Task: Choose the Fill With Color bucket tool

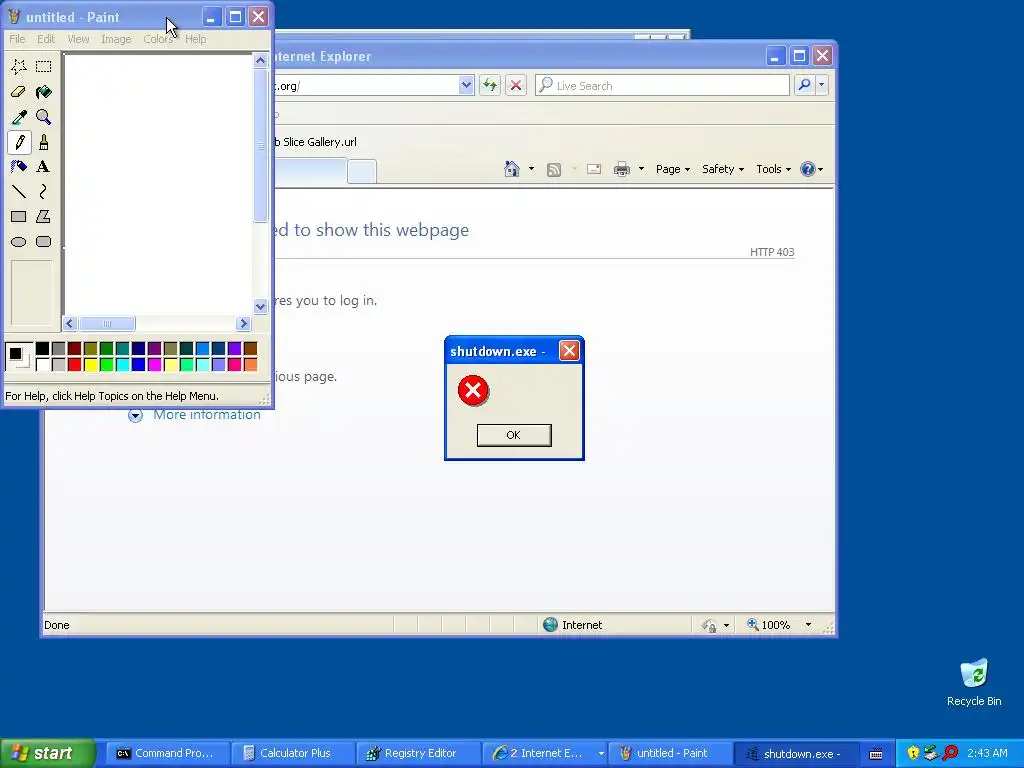Action: click(x=44, y=91)
